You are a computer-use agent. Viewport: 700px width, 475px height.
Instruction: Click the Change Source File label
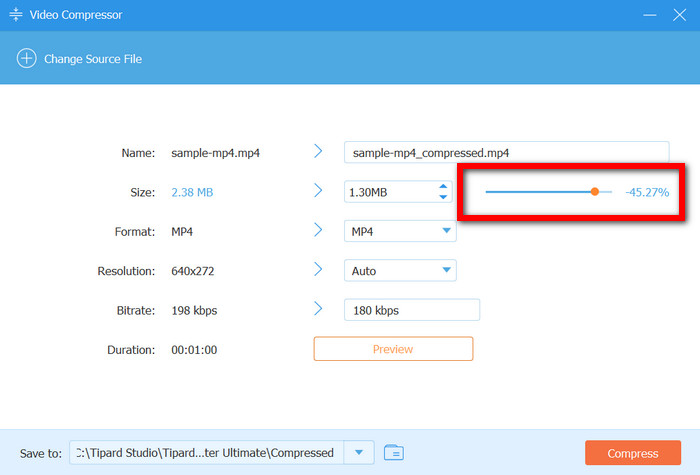click(93, 59)
